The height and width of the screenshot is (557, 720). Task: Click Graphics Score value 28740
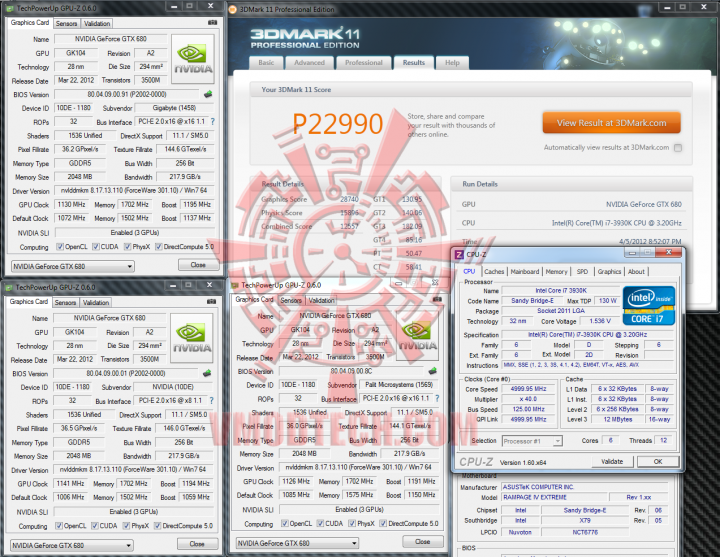349,199
